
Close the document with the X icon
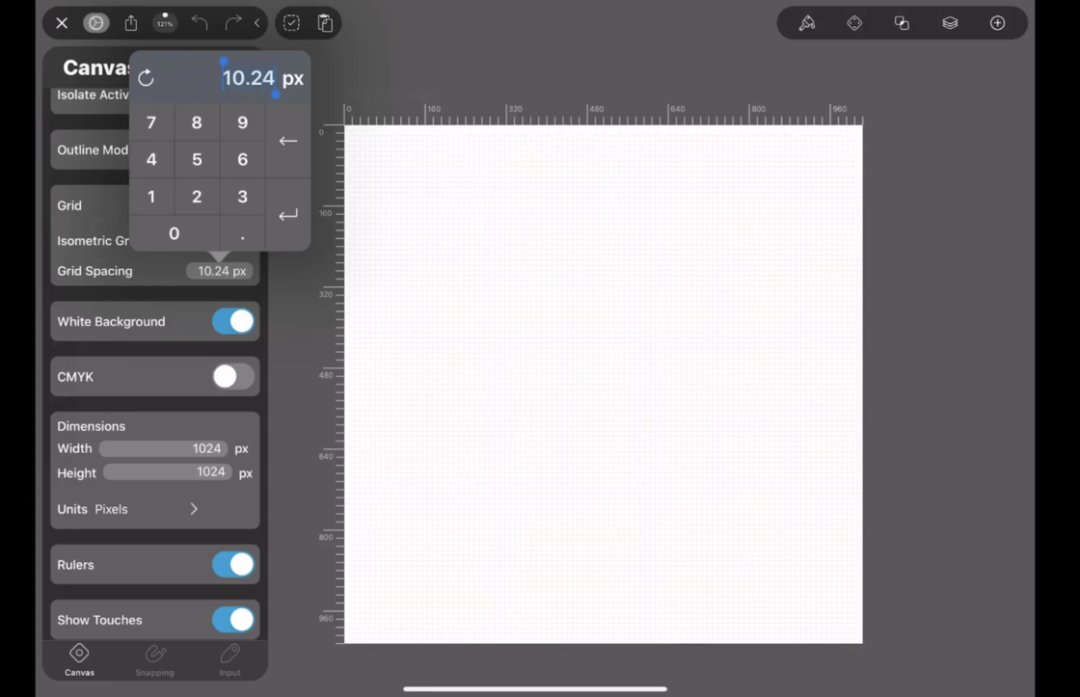click(x=61, y=23)
